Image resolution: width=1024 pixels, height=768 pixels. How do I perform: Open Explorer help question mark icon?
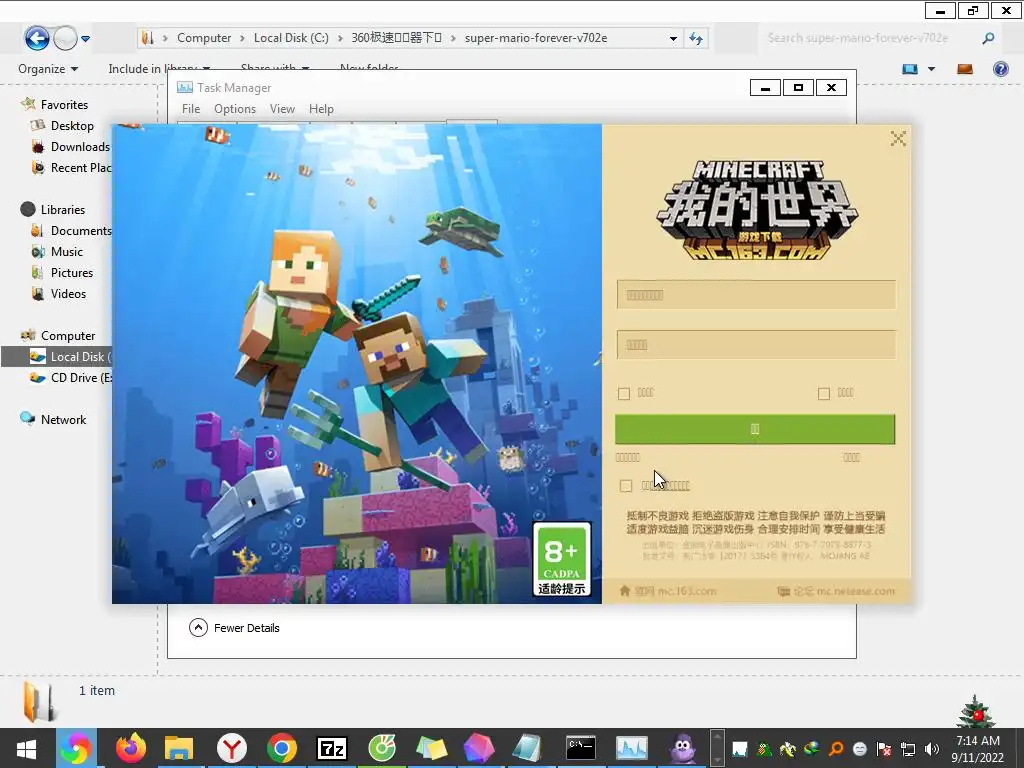(x=1000, y=69)
